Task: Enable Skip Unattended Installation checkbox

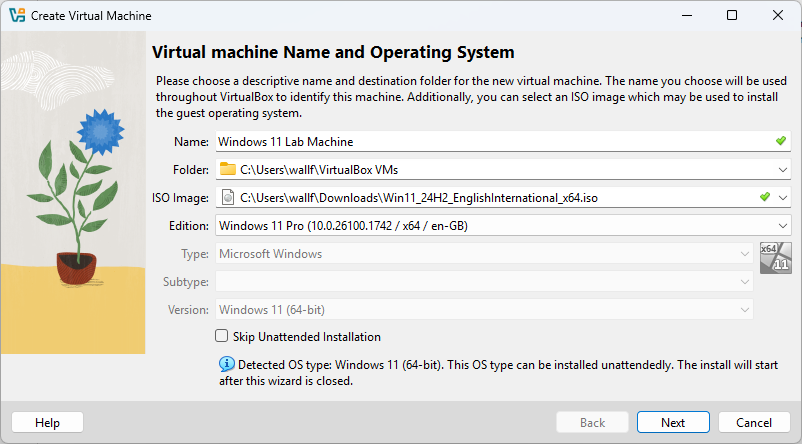Action: 221,336
